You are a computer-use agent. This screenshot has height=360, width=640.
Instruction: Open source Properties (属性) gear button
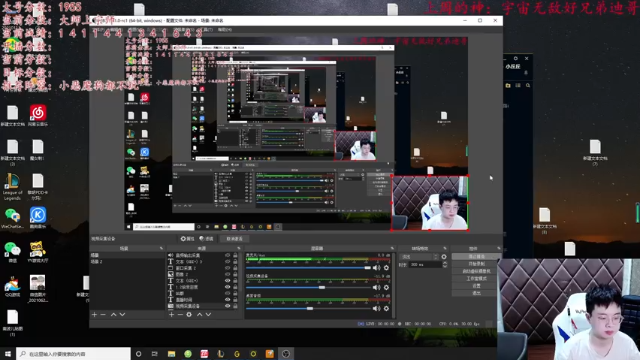[187, 239]
